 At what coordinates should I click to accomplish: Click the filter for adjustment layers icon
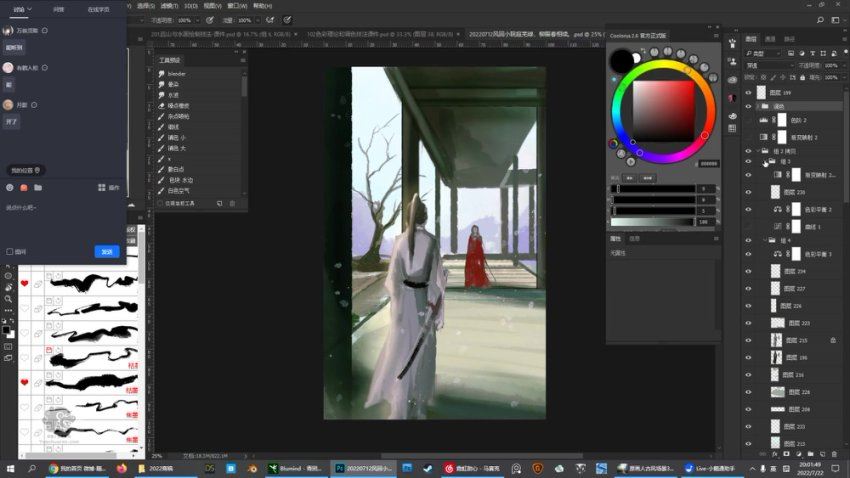coord(802,53)
